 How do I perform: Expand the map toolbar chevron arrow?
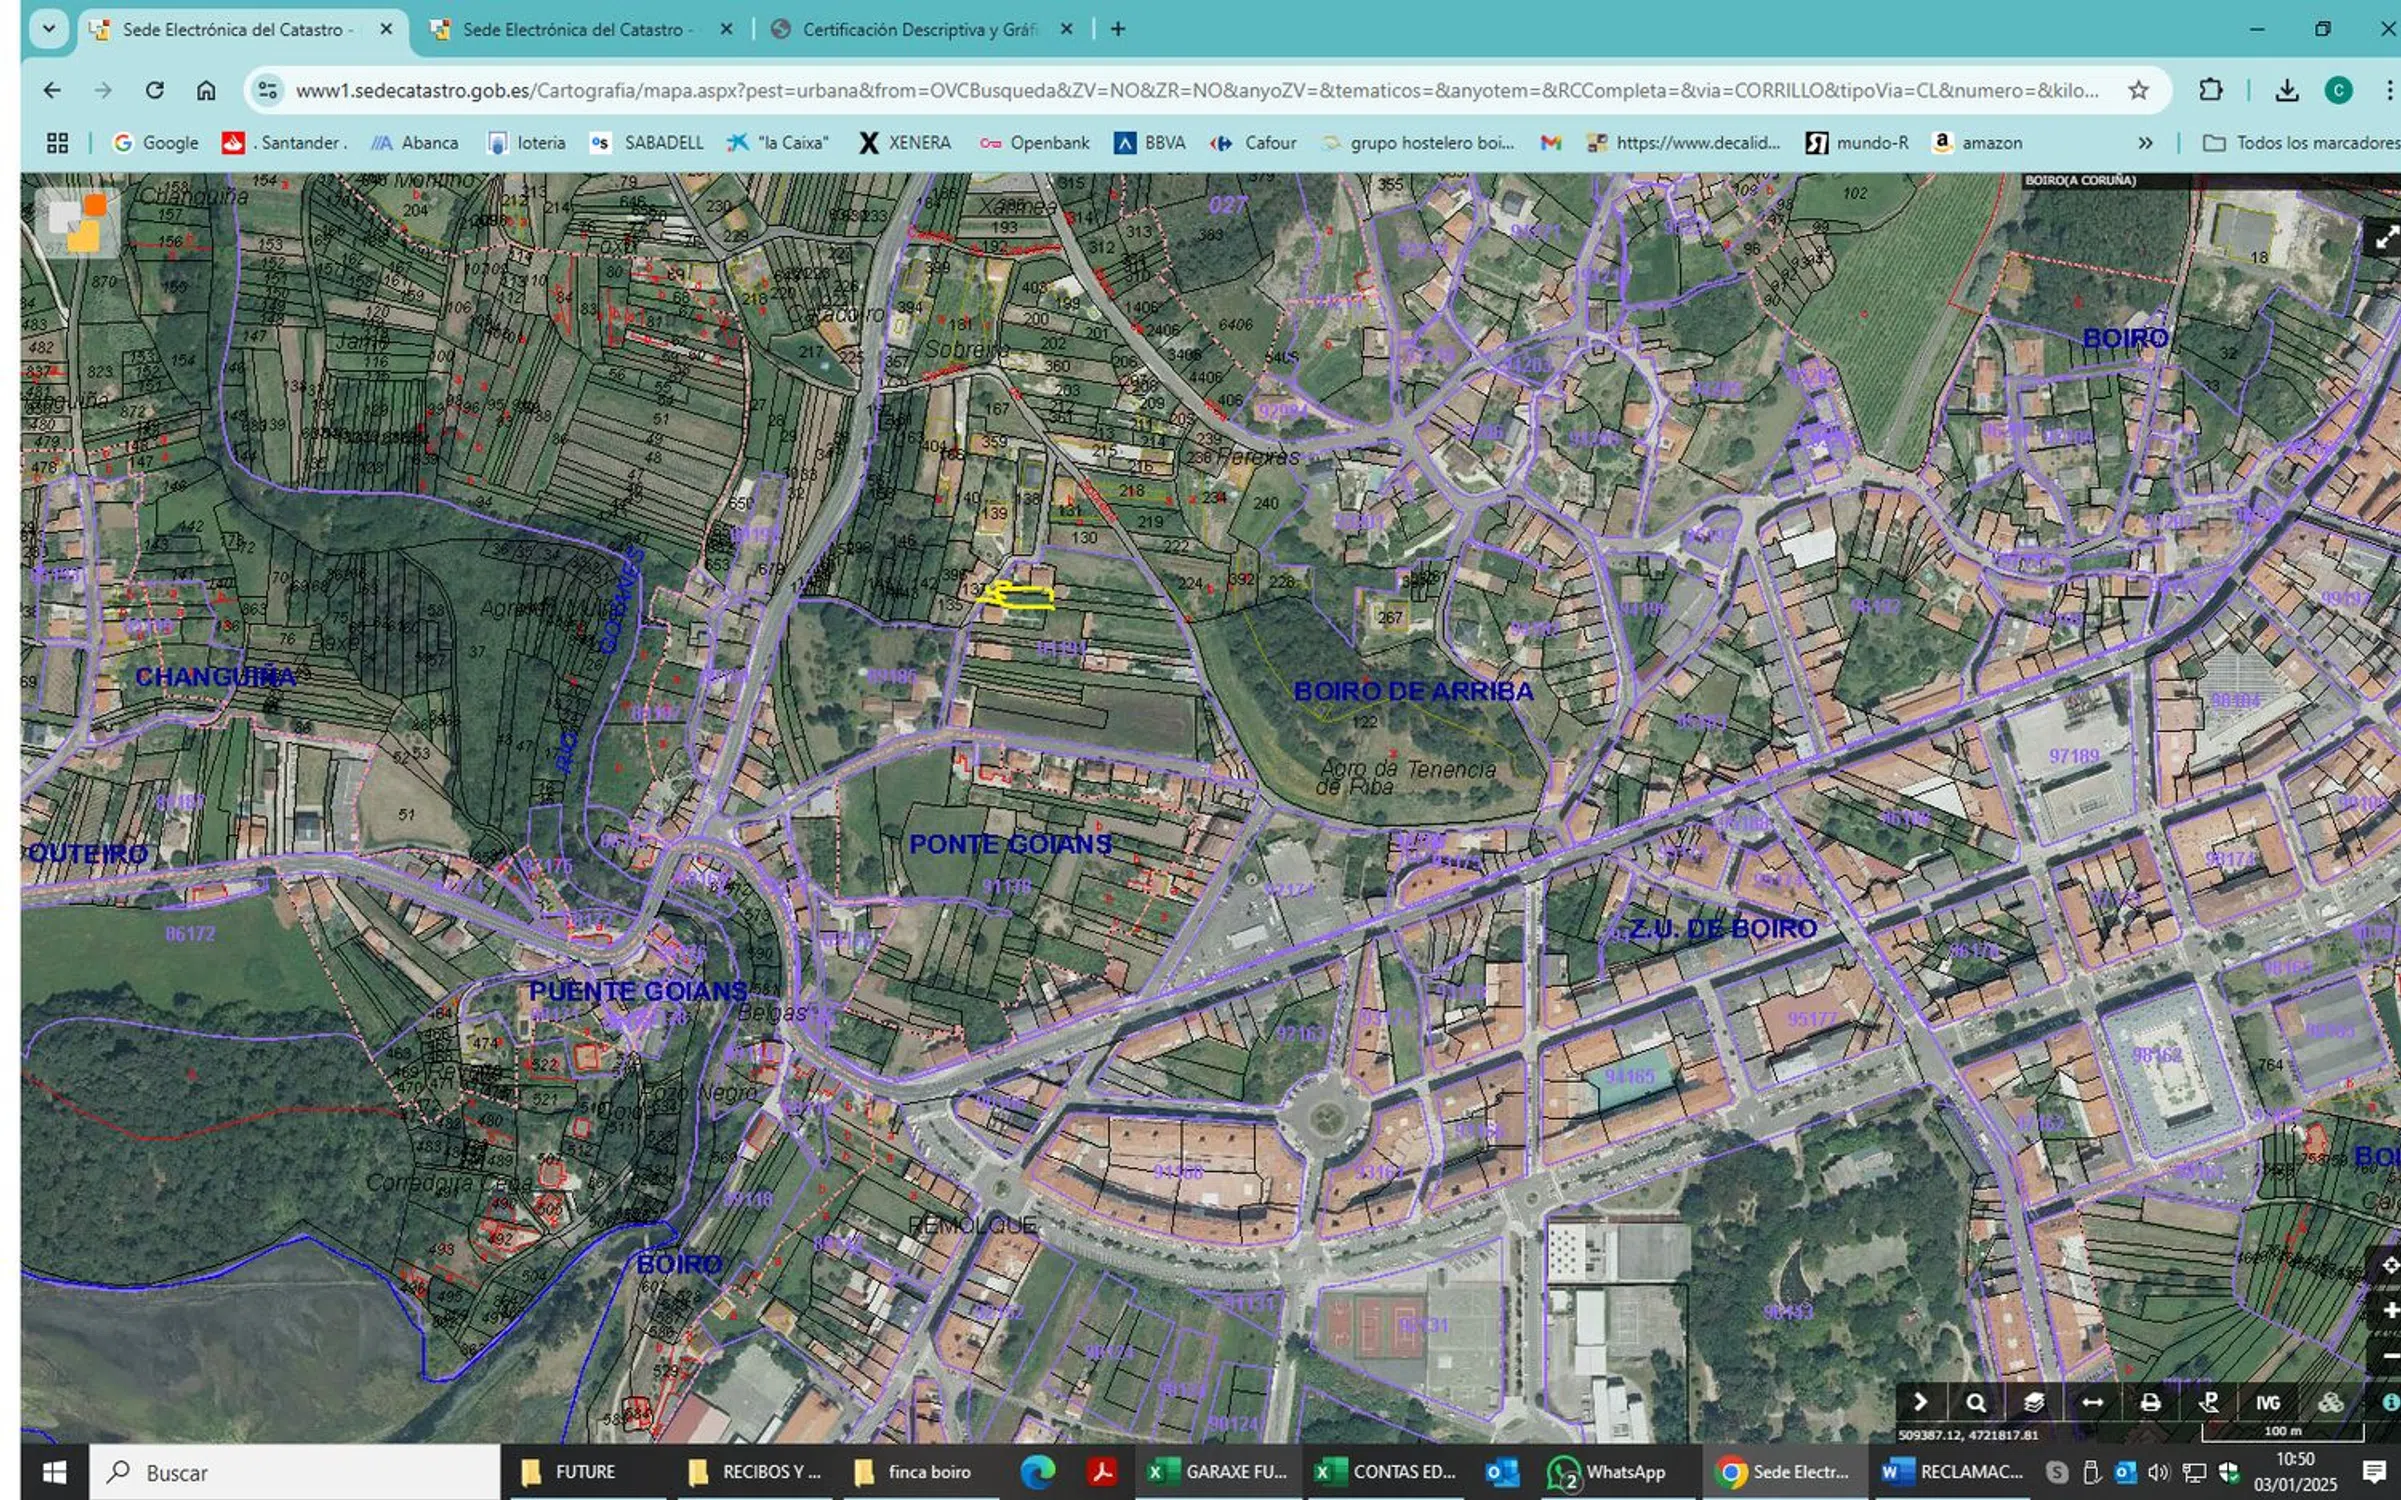pyautogui.click(x=1919, y=1402)
